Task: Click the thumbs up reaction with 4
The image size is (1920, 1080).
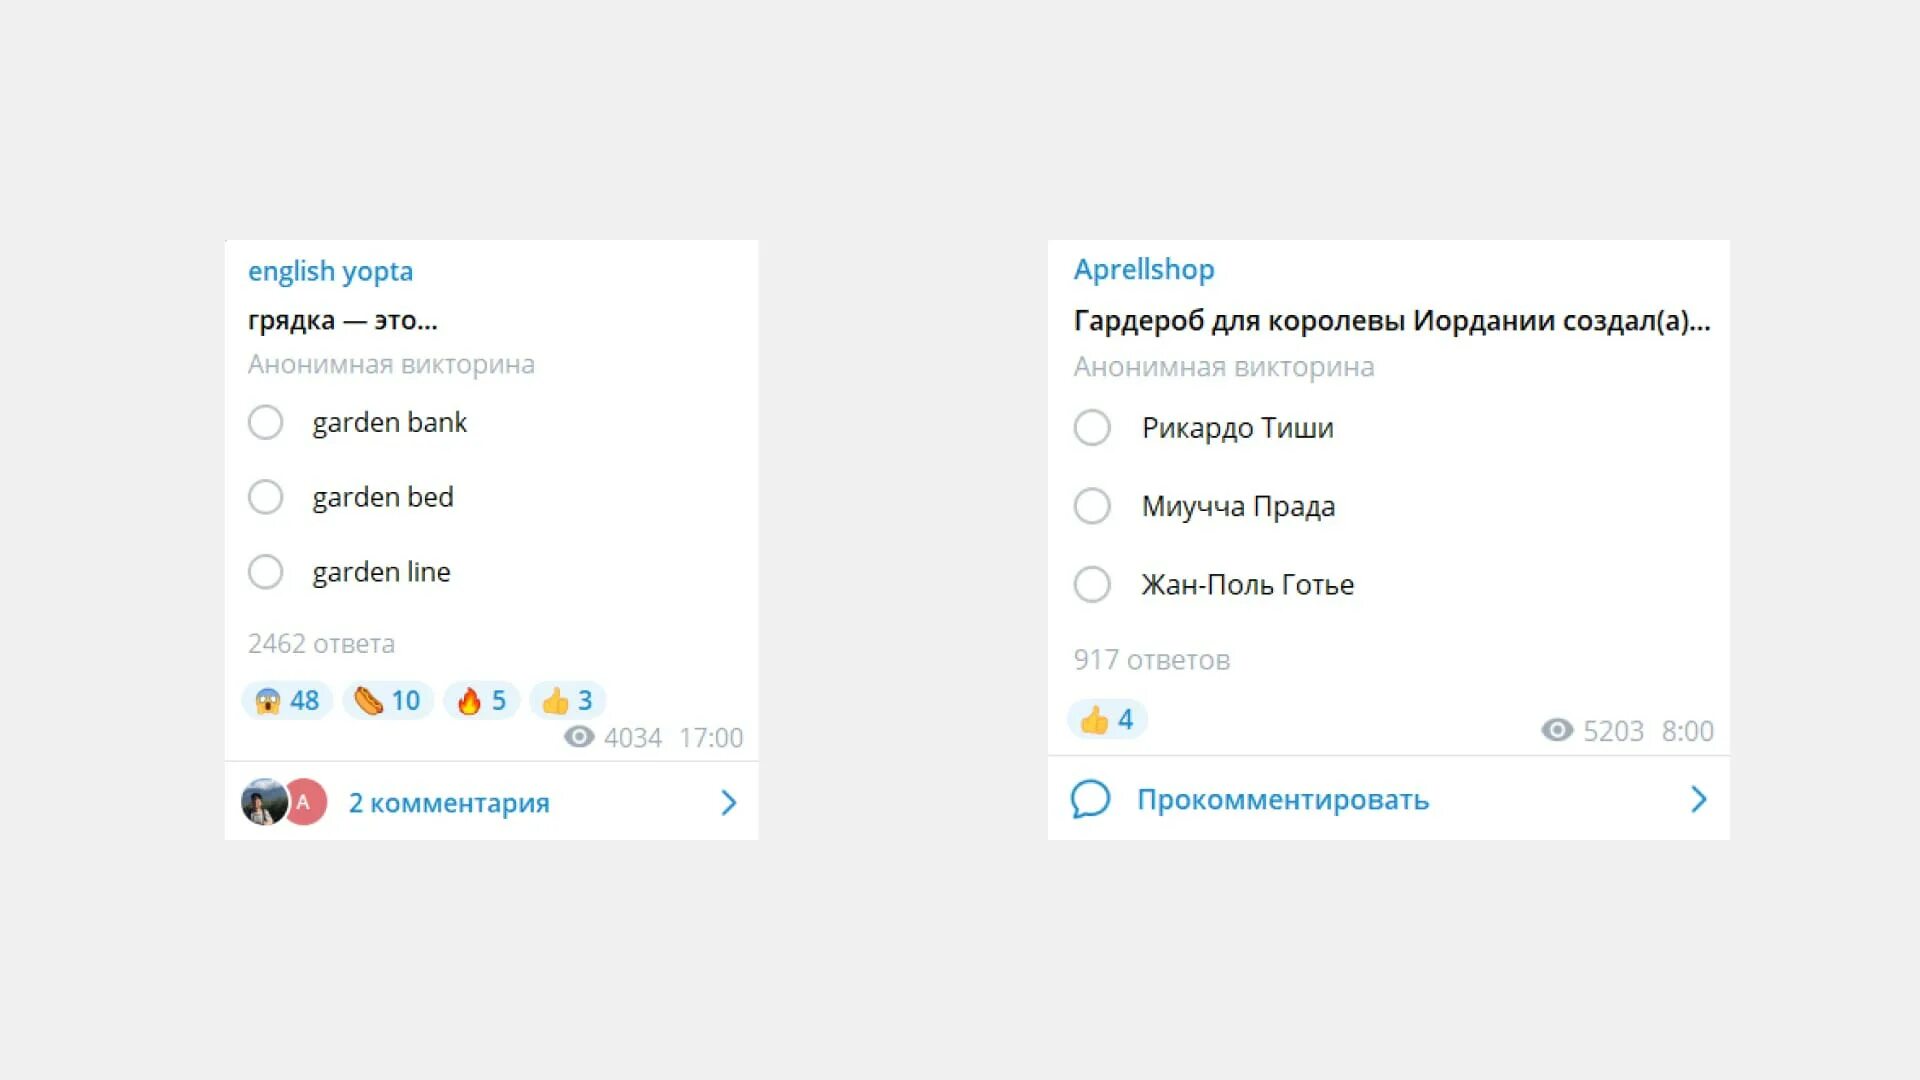Action: [1107, 719]
